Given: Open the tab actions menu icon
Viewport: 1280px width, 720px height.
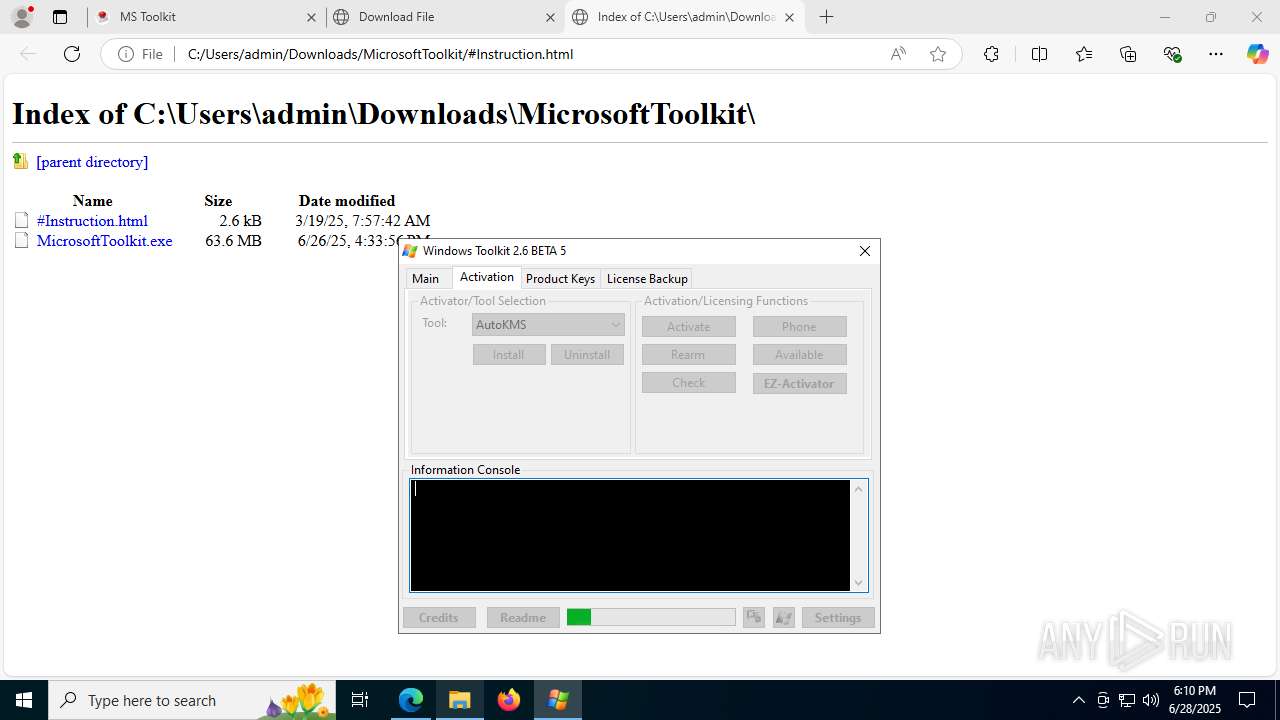Looking at the screenshot, I should coord(60,17).
